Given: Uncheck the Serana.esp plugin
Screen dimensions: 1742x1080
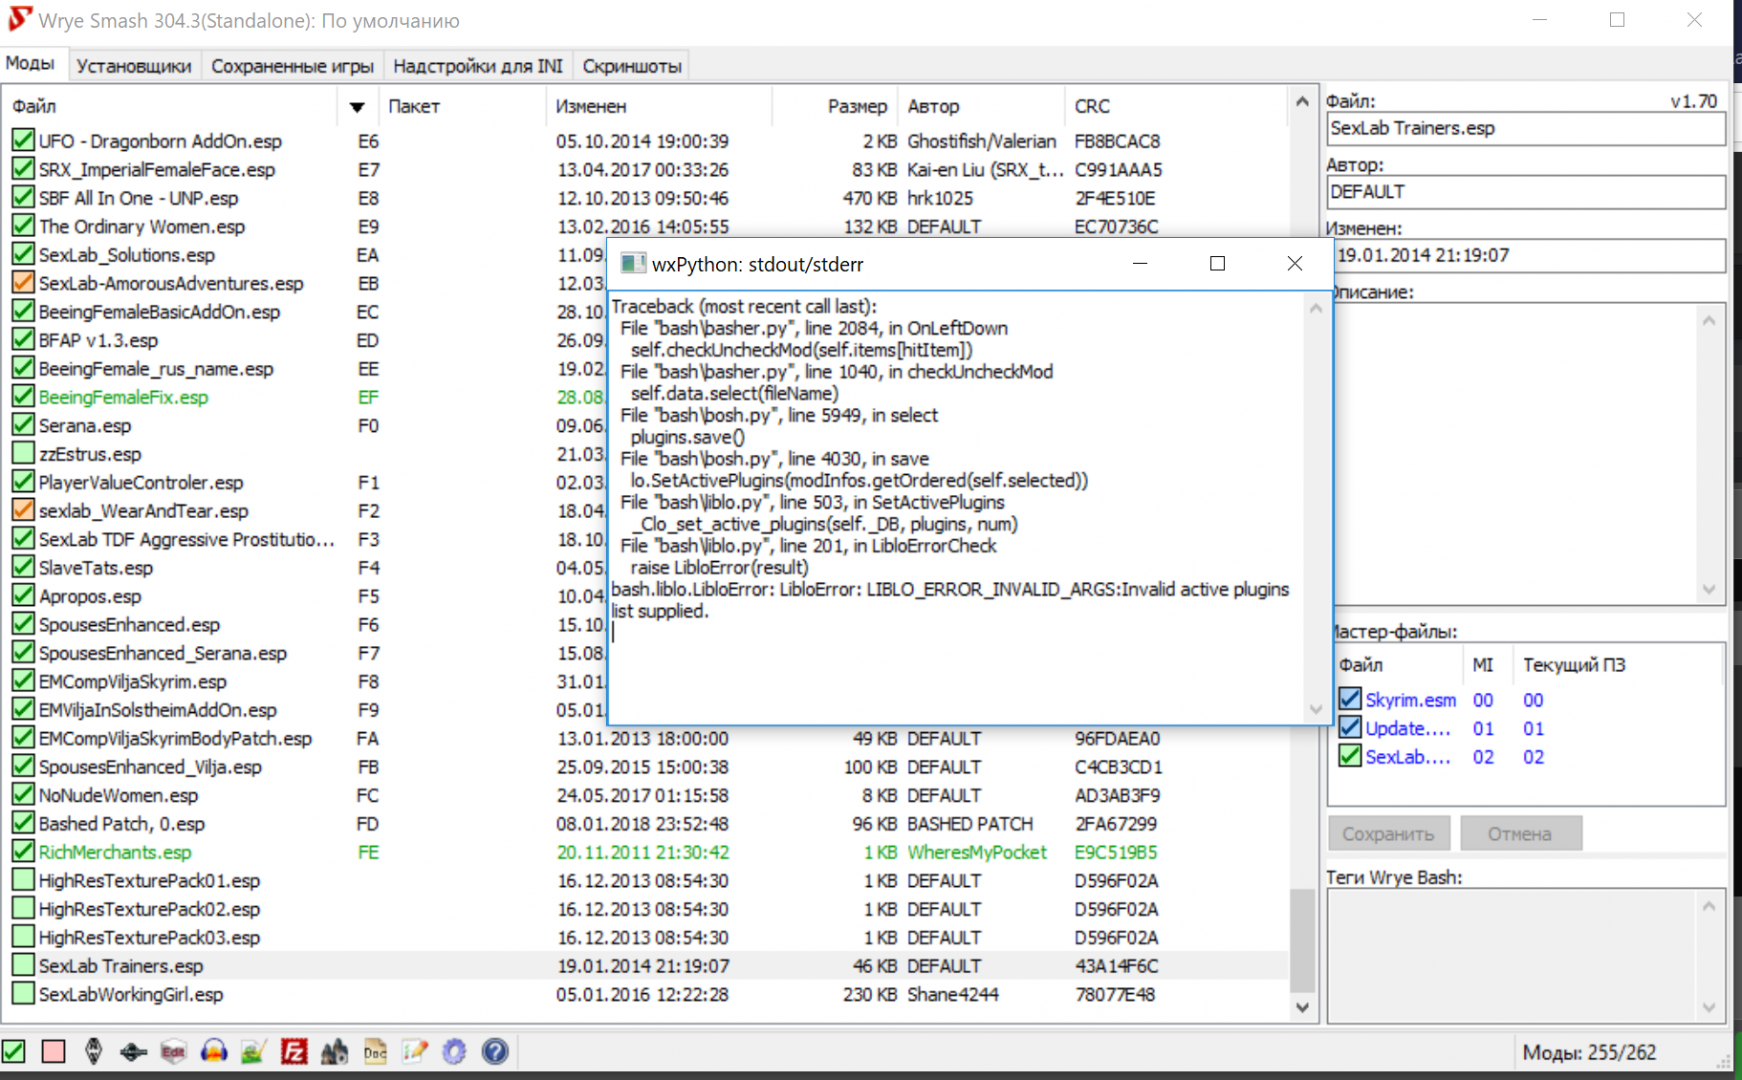Looking at the screenshot, I should (23, 425).
